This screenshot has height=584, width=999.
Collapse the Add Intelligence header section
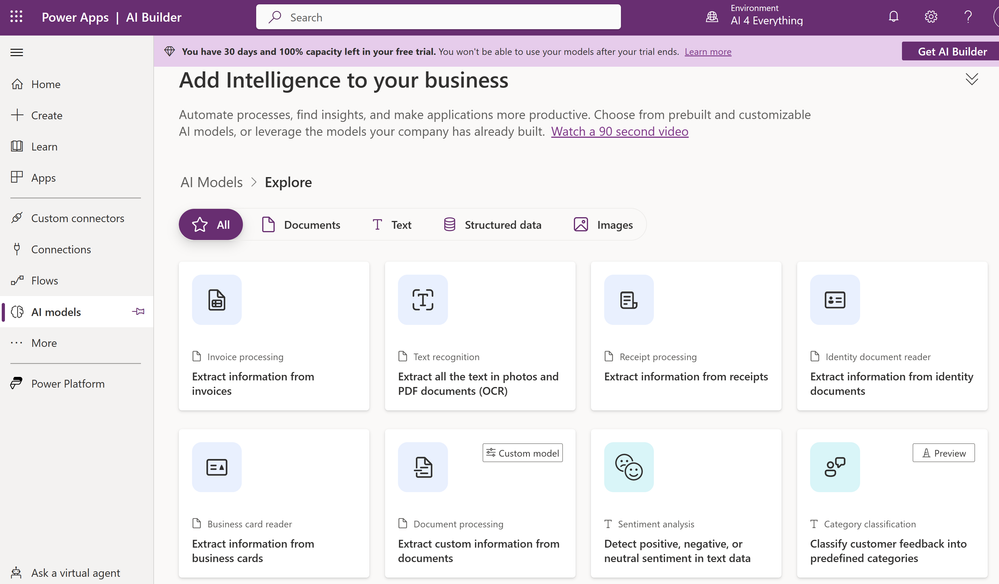[972, 79]
